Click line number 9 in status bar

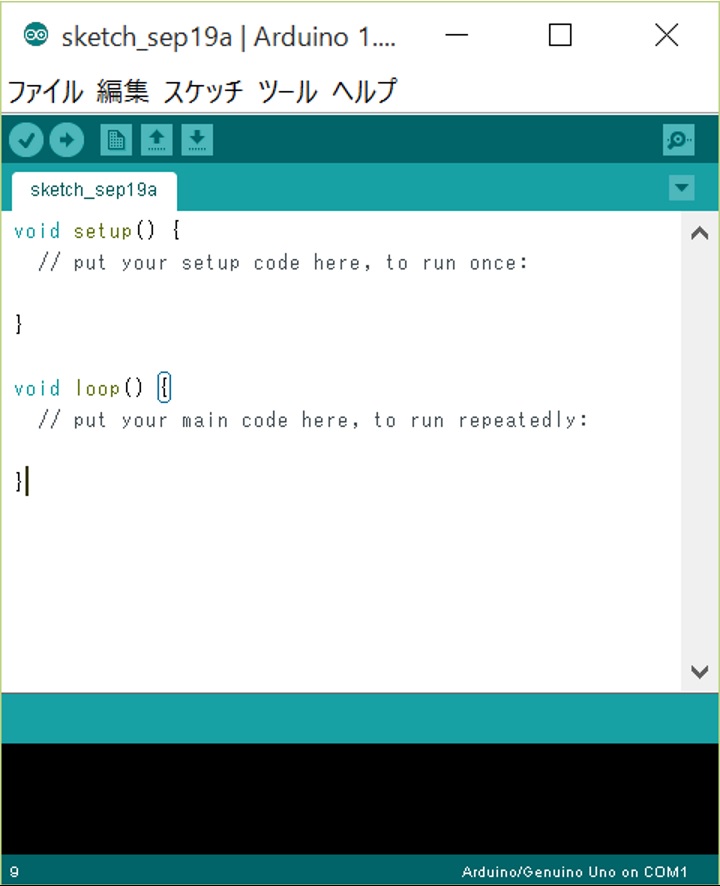(15, 872)
